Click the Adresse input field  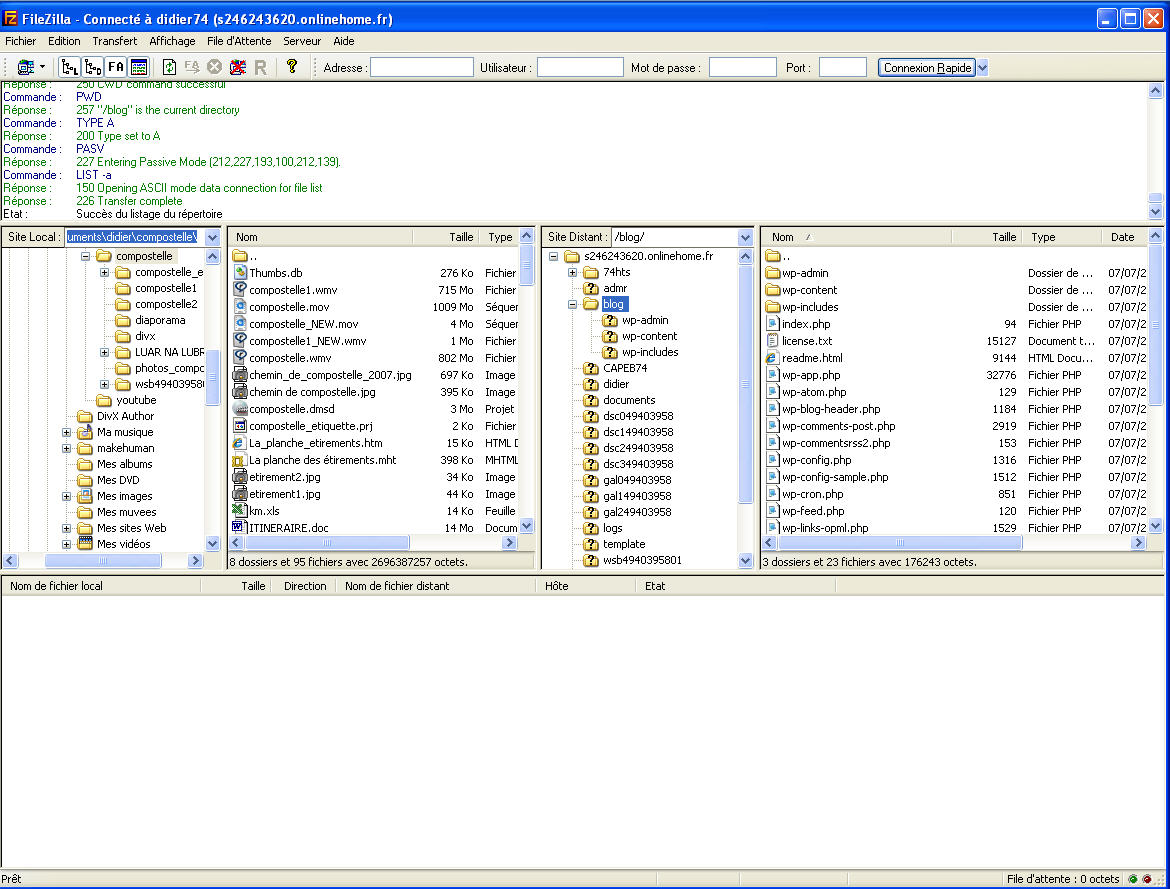coord(422,67)
